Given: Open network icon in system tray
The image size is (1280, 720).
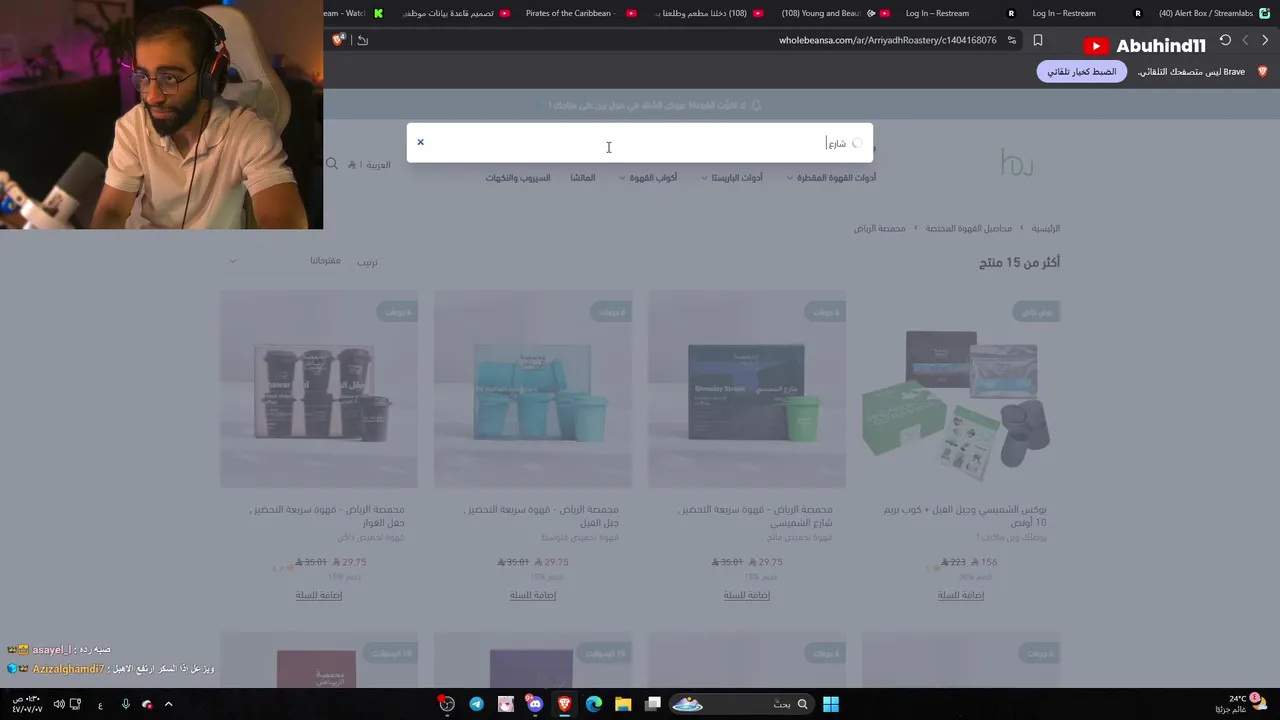Looking at the screenshot, I should click(x=75, y=704).
